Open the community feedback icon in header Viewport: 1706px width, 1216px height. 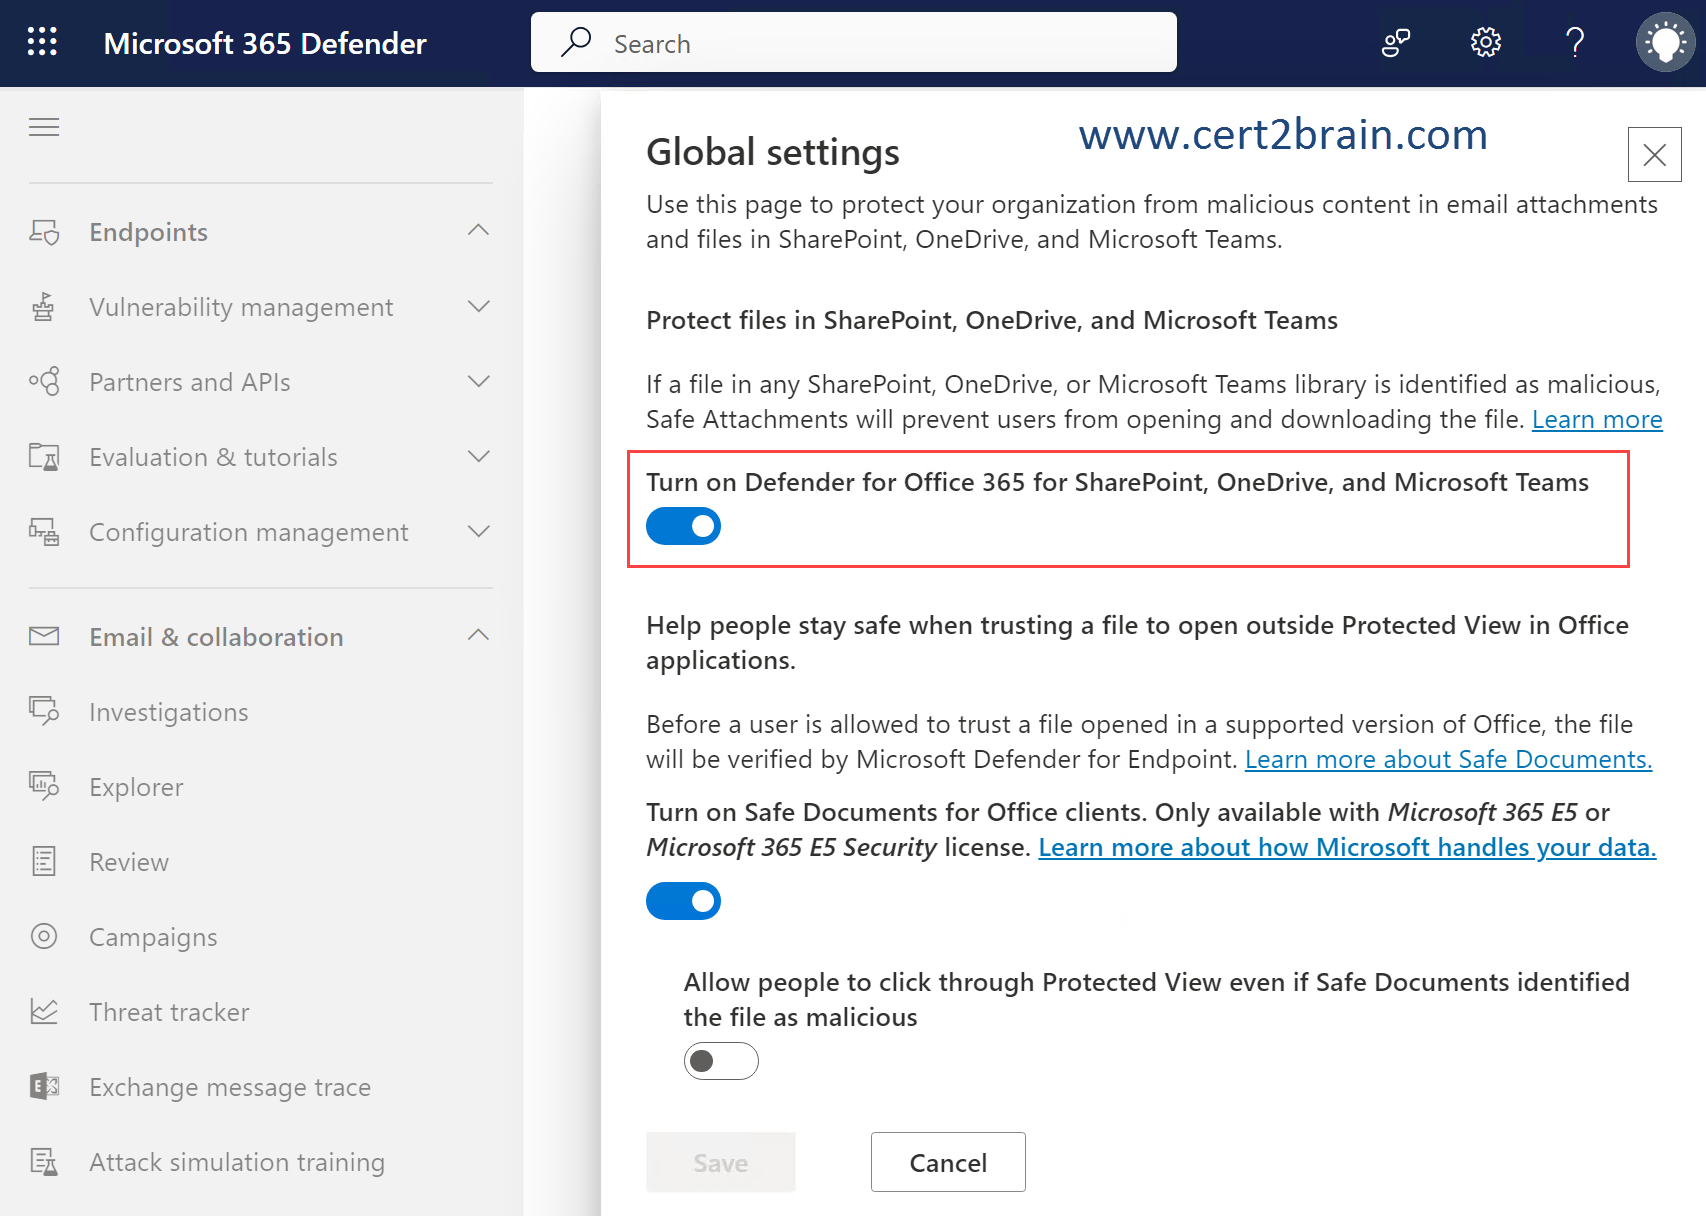click(1396, 42)
